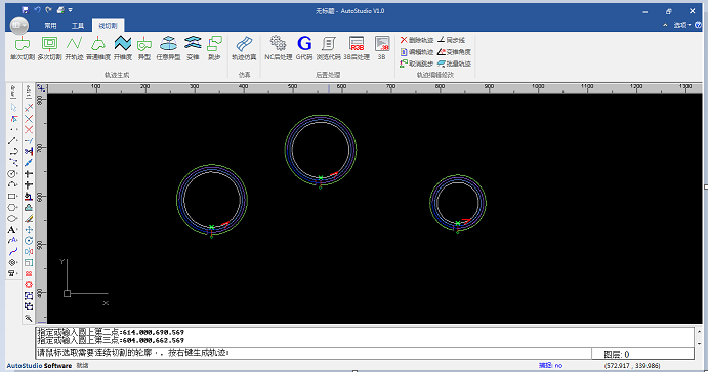Click the 3B output icon

pos(382,48)
